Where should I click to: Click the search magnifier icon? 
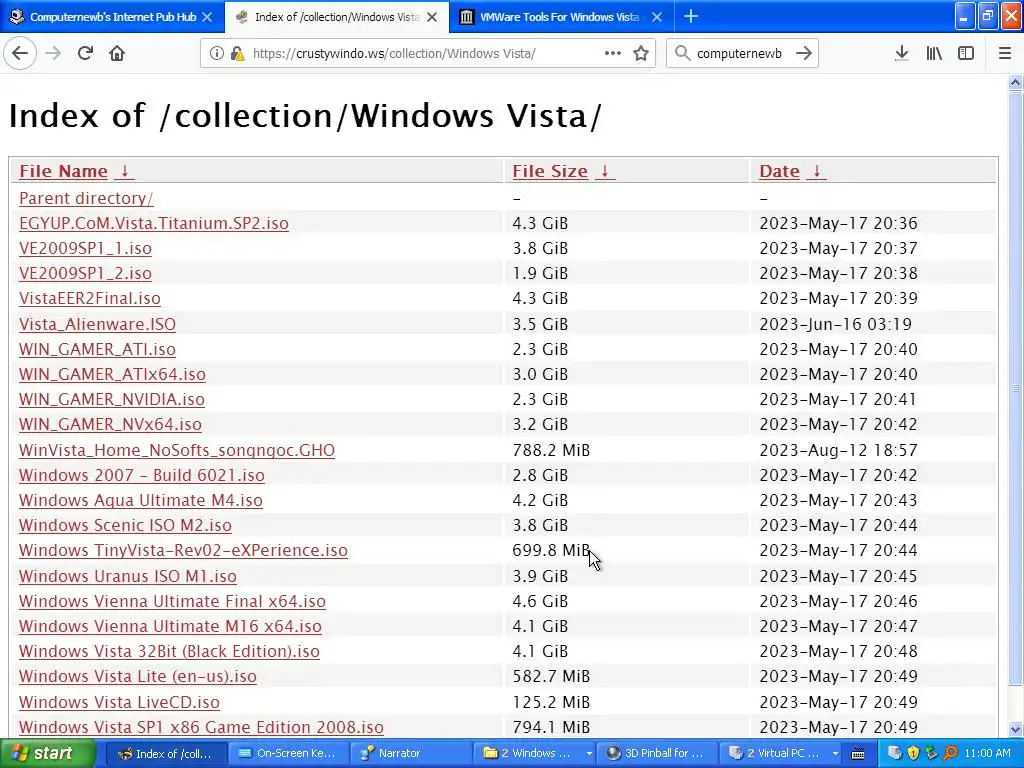click(x=682, y=53)
